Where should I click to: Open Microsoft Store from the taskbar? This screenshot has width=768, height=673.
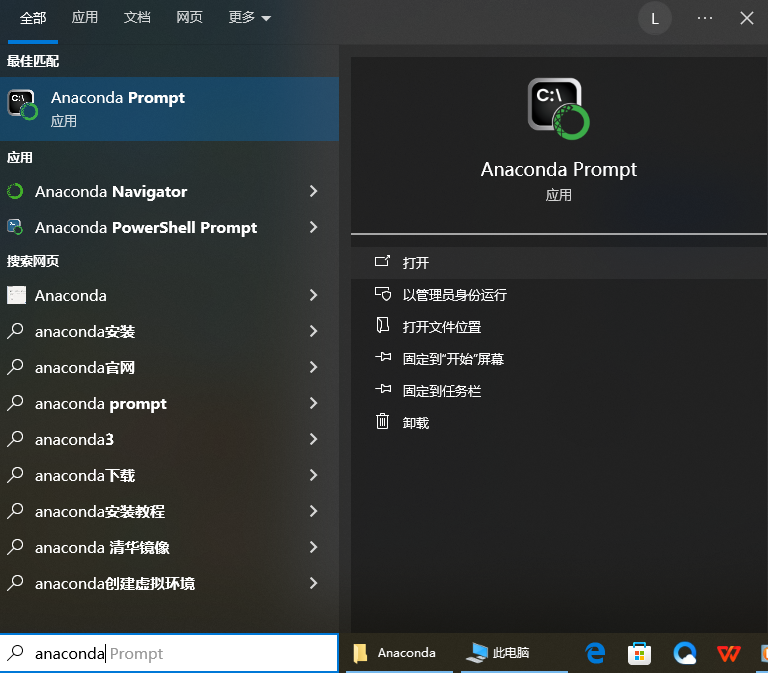(640, 653)
